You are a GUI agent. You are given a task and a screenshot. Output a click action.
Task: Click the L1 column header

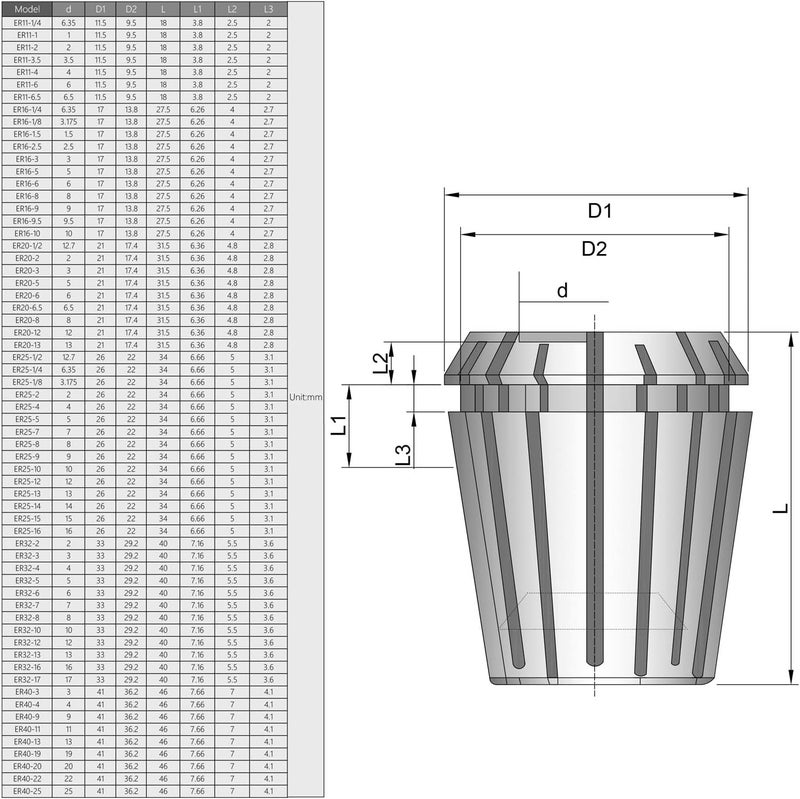(x=196, y=8)
